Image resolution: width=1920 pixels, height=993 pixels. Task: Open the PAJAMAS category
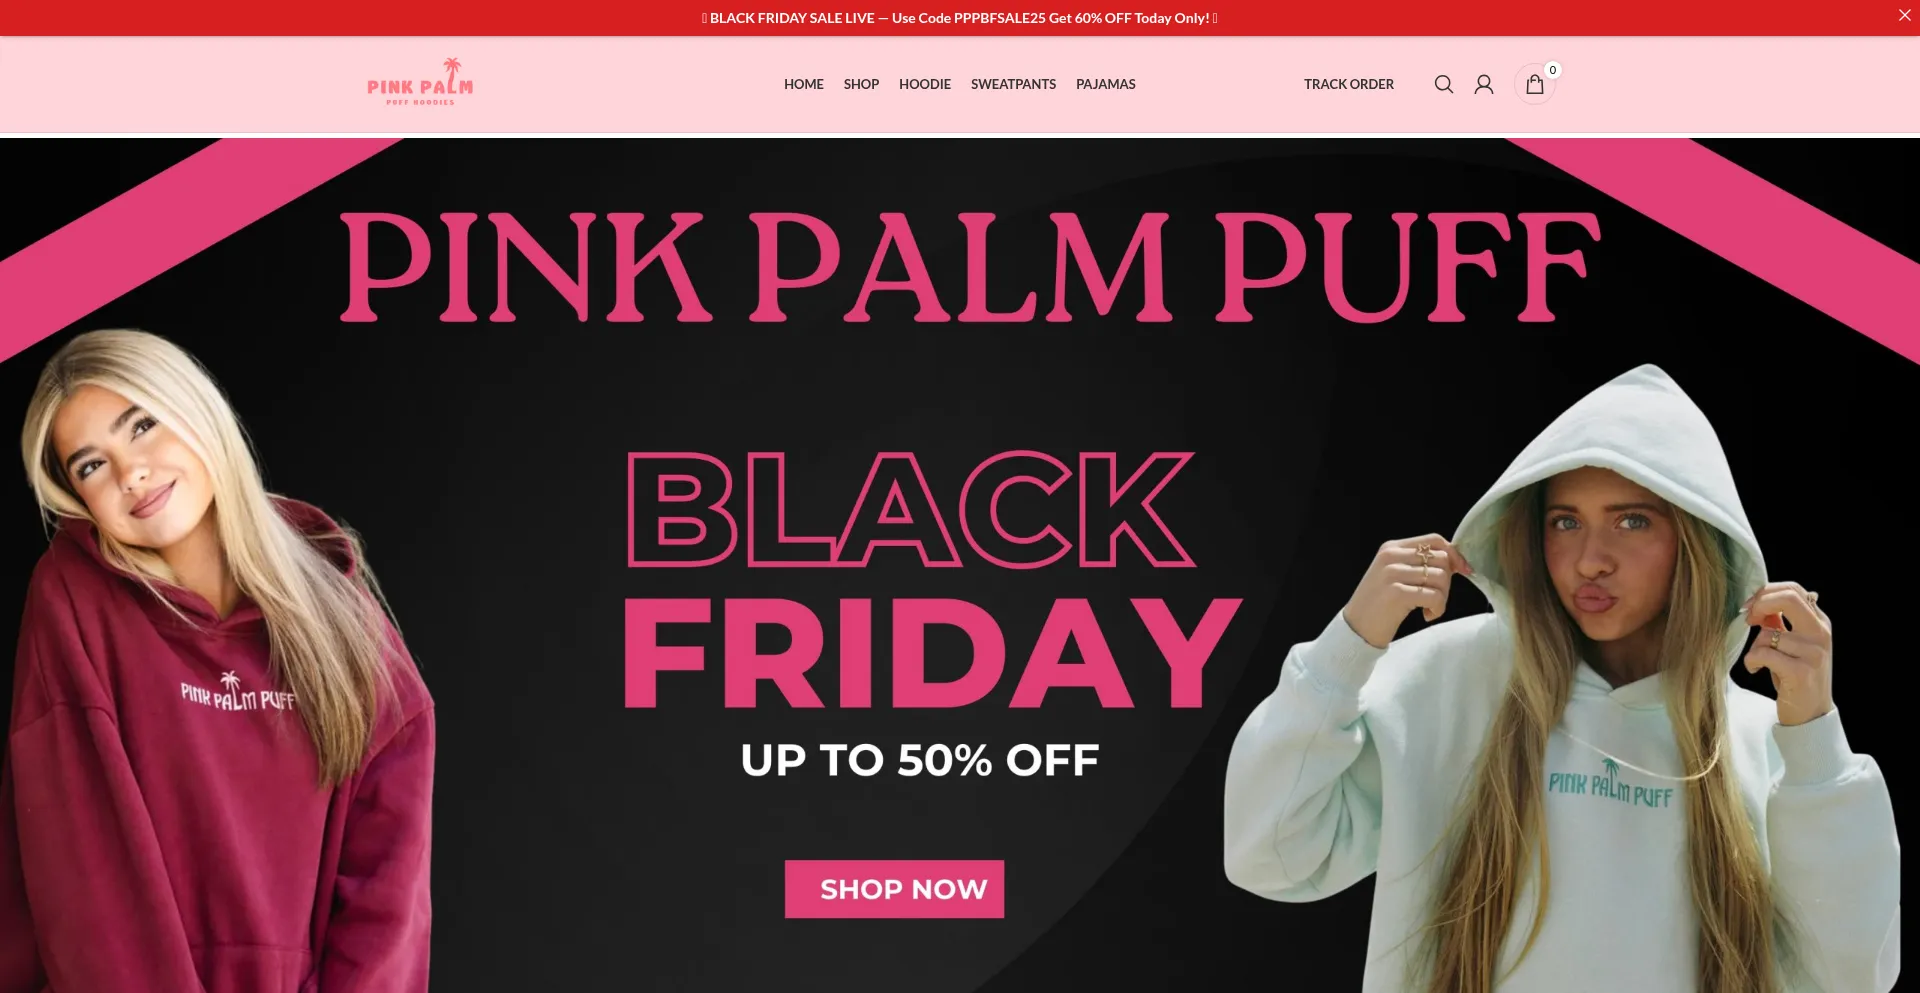(x=1106, y=84)
